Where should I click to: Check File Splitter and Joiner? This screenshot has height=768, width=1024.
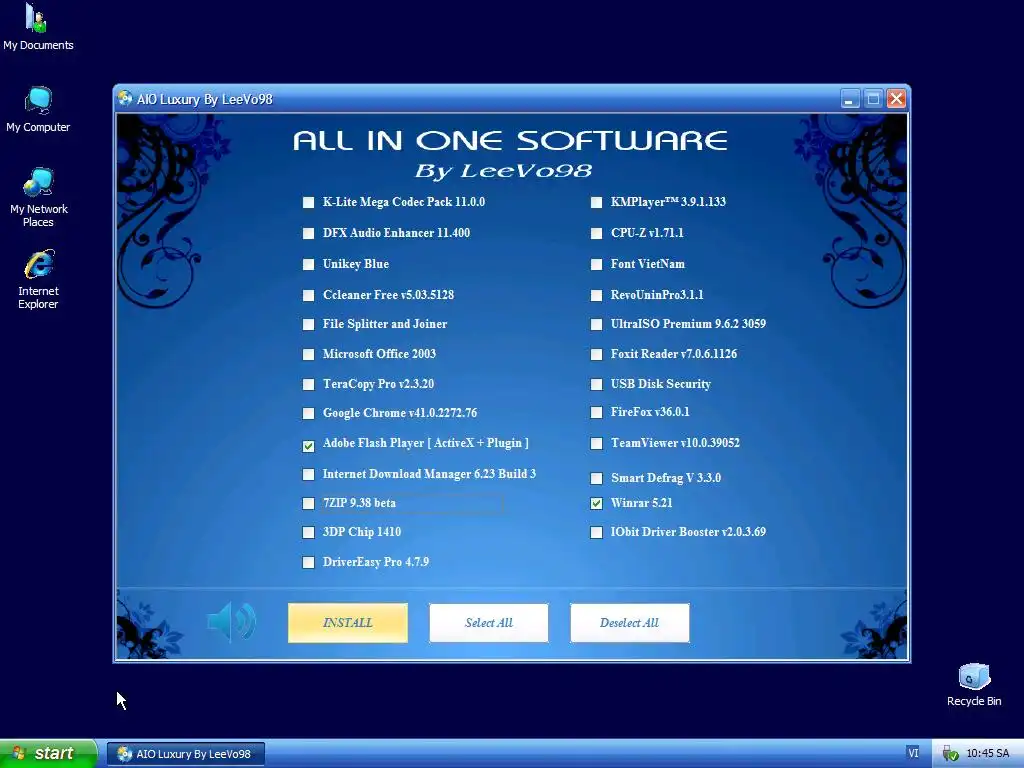click(308, 325)
